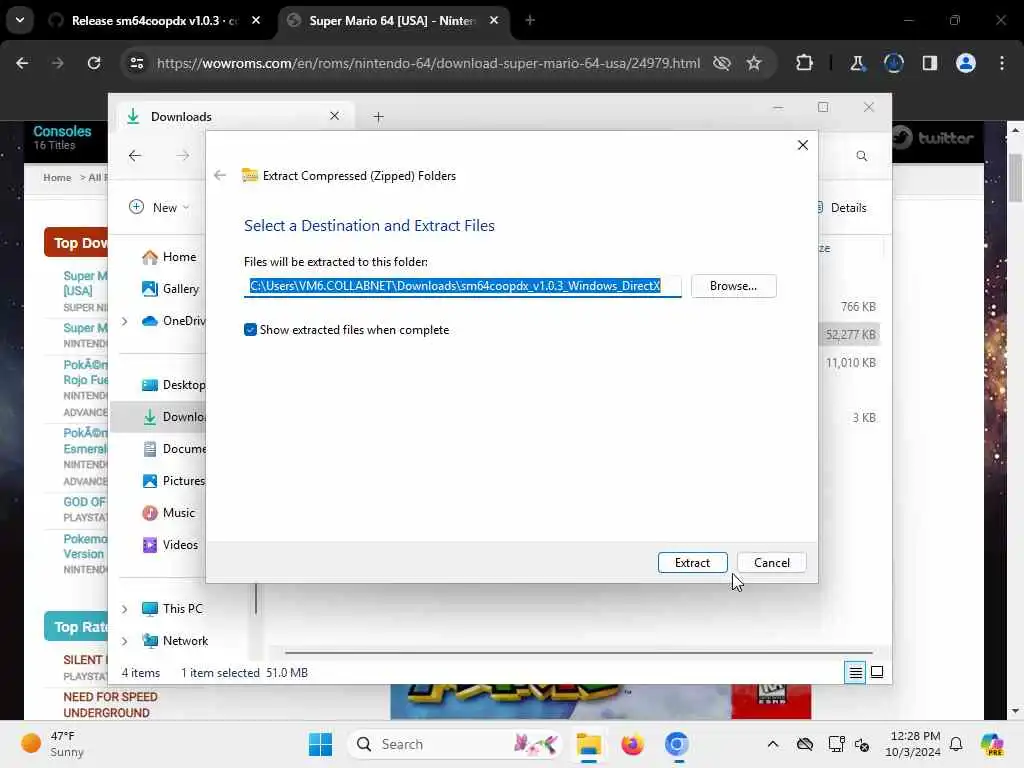Open Chrome Labs flask icon
Image resolution: width=1024 pixels, height=768 pixels.
pos(857,63)
